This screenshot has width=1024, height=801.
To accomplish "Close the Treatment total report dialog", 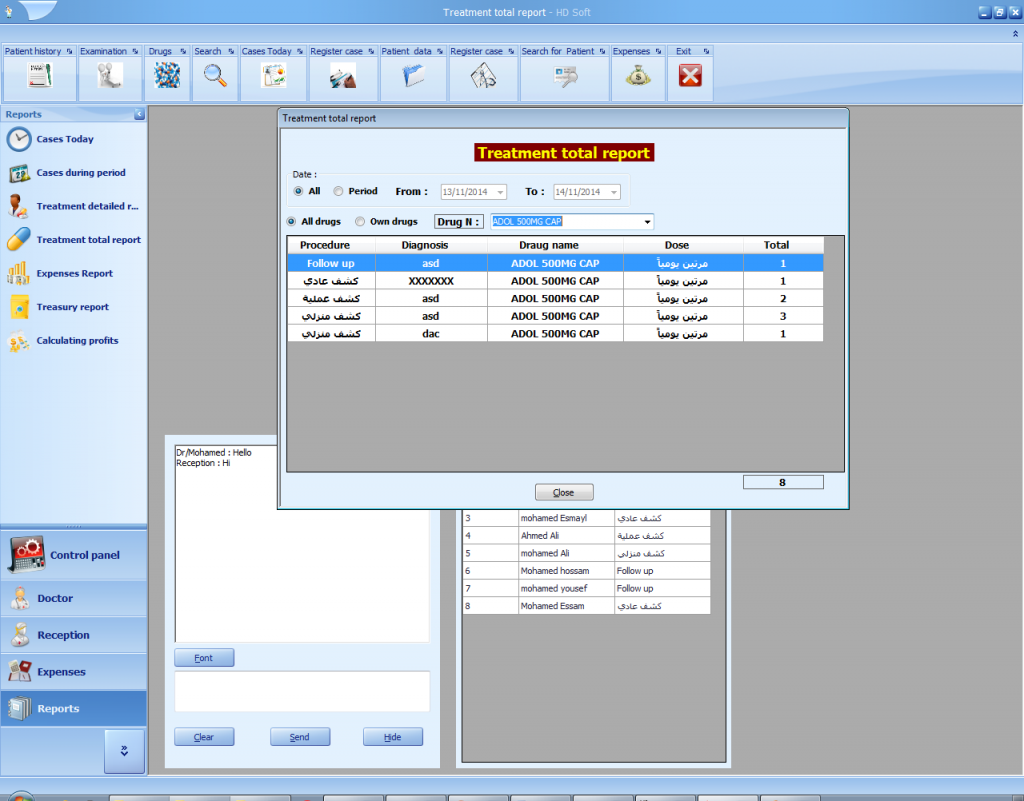I will (564, 492).
